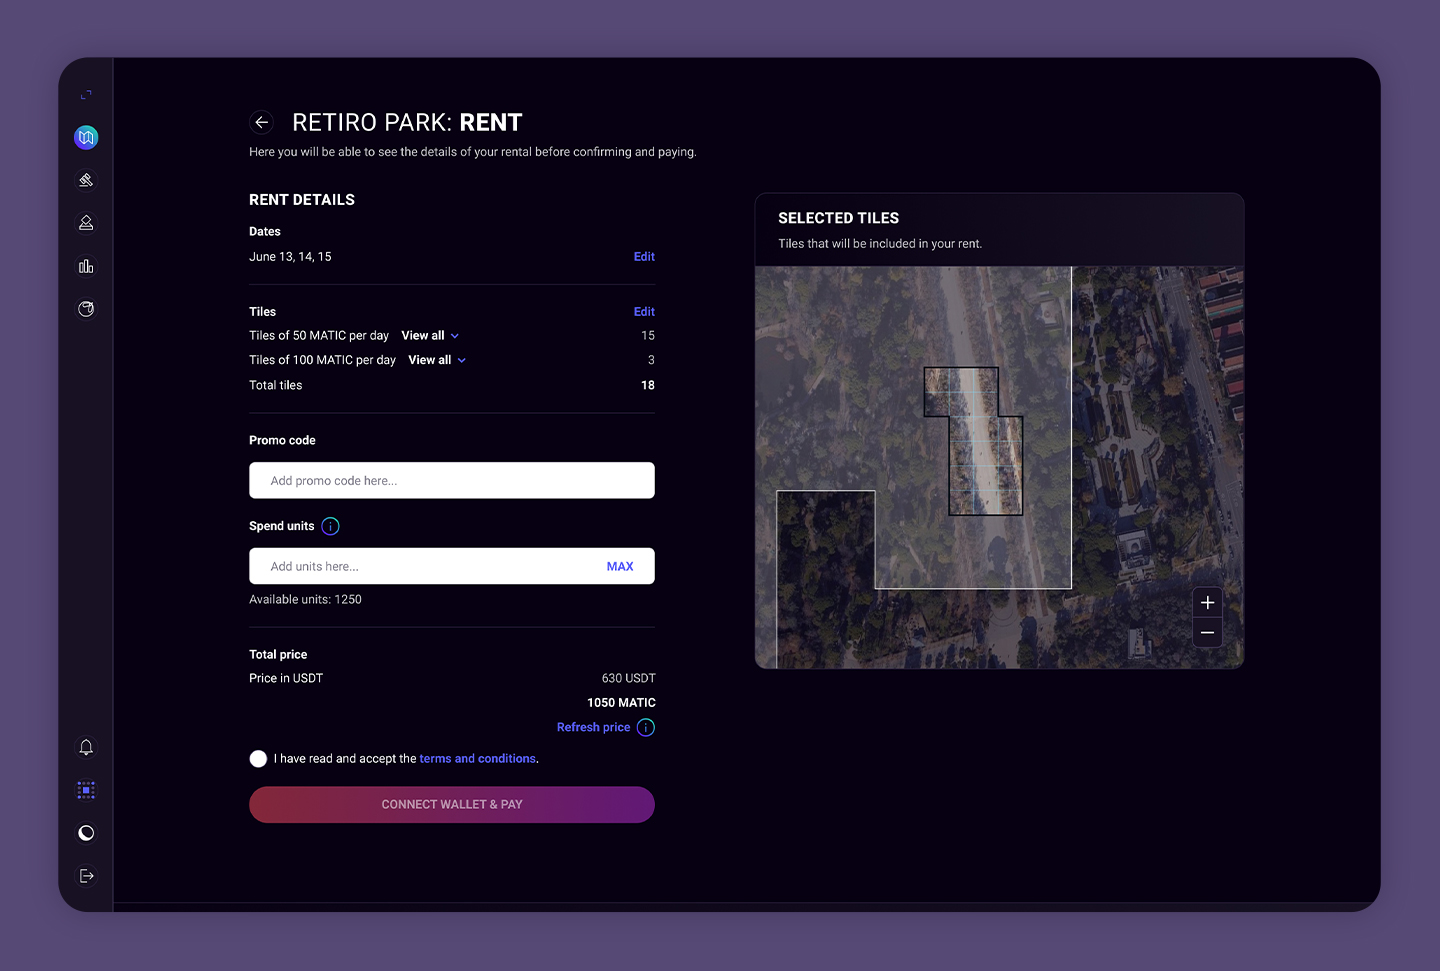This screenshot has height=971, width=1440.
Task: Expand the sidebar with the top corner icon
Action: coord(86,95)
